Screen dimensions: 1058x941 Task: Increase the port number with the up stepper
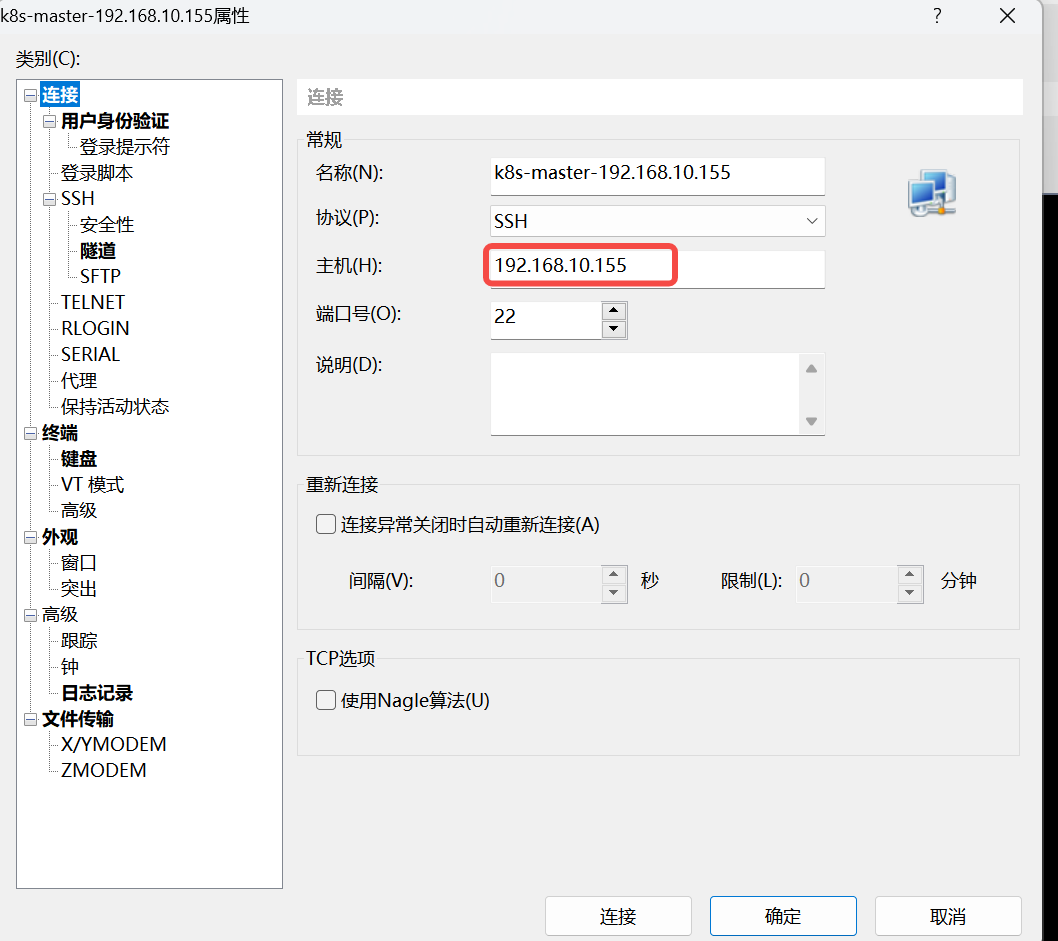pos(613,311)
